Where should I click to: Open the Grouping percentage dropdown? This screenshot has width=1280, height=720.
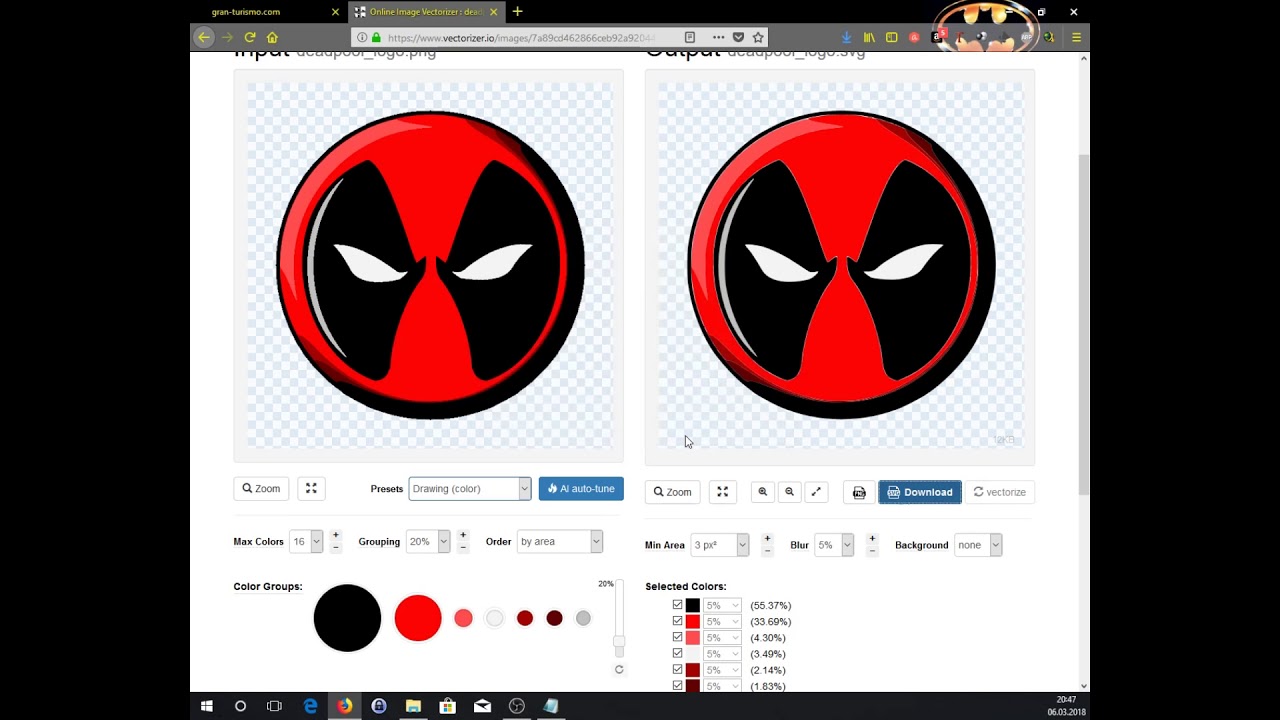click(428, 541)
